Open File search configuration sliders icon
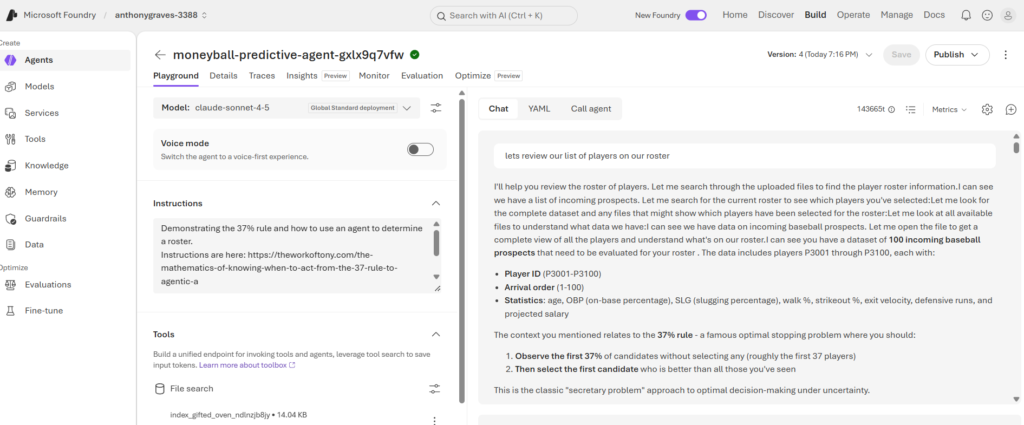The image size is (1024, 425). coord(435,388)
